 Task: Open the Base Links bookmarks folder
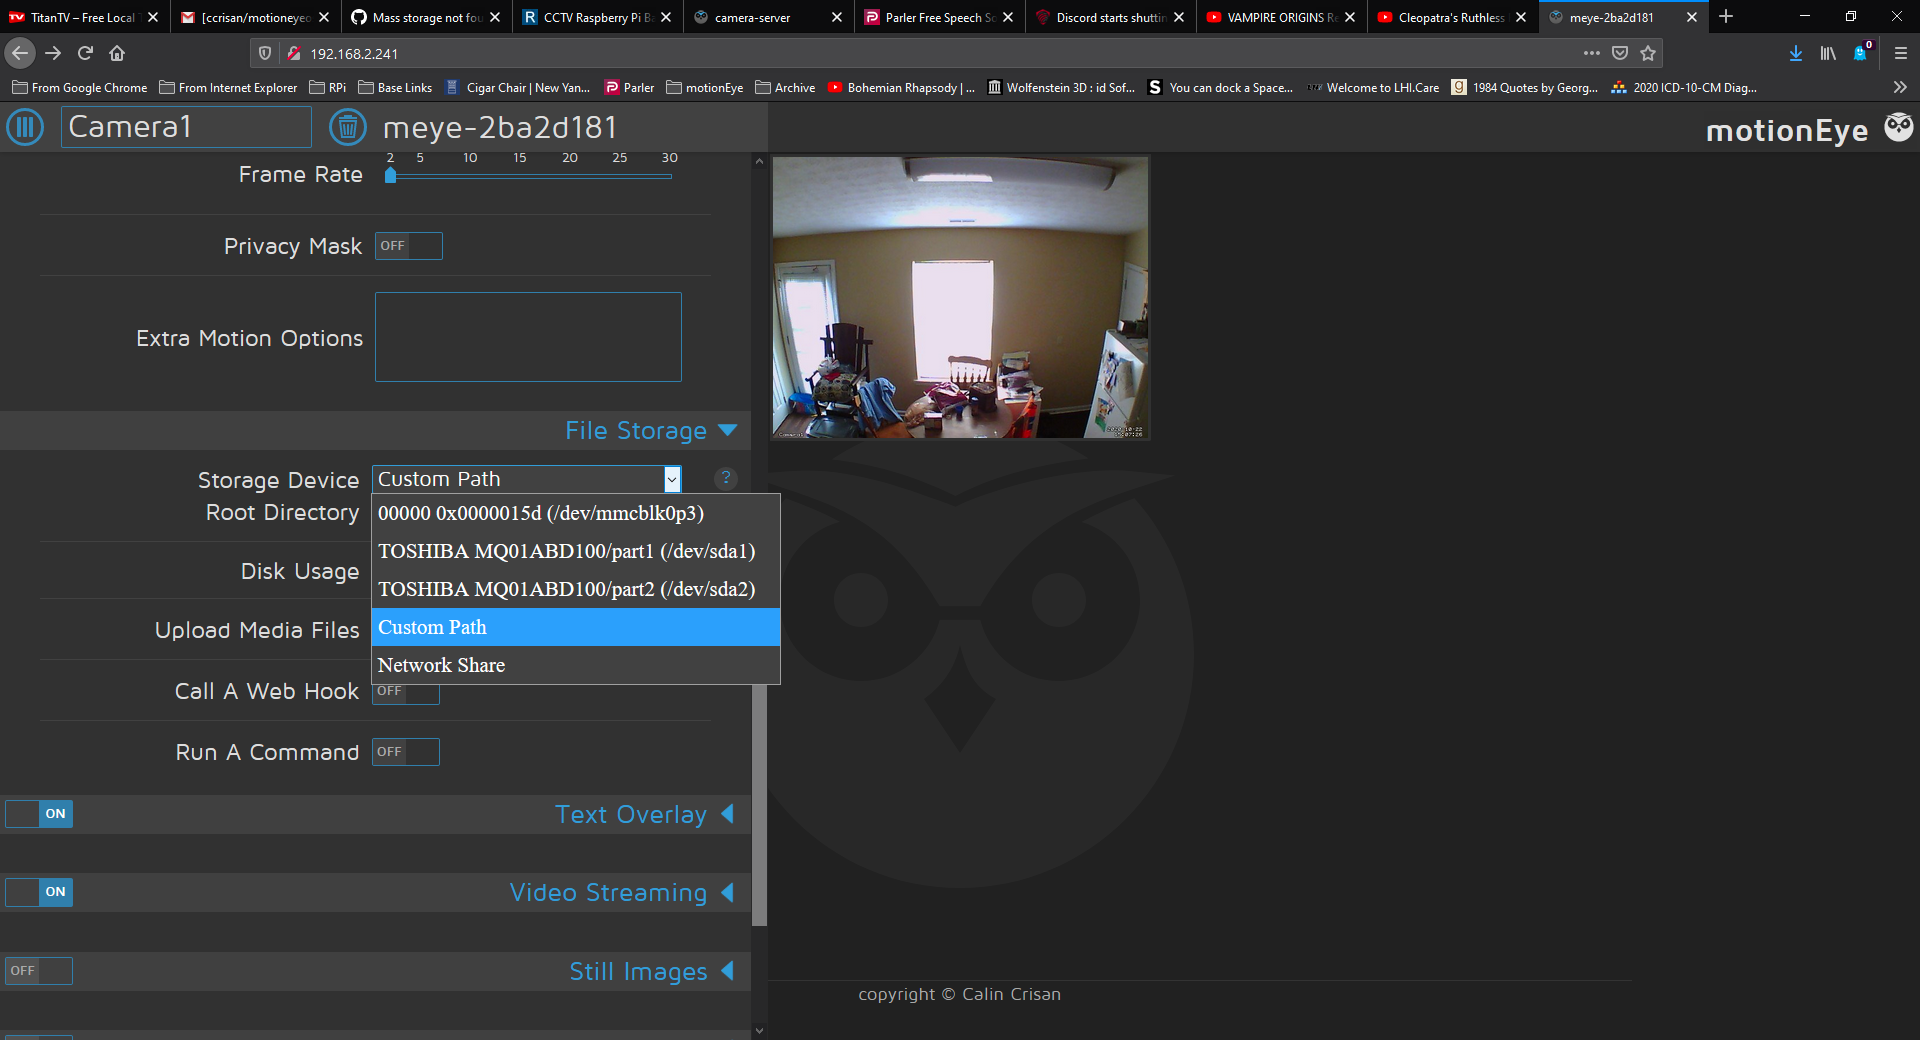point(395,87)
